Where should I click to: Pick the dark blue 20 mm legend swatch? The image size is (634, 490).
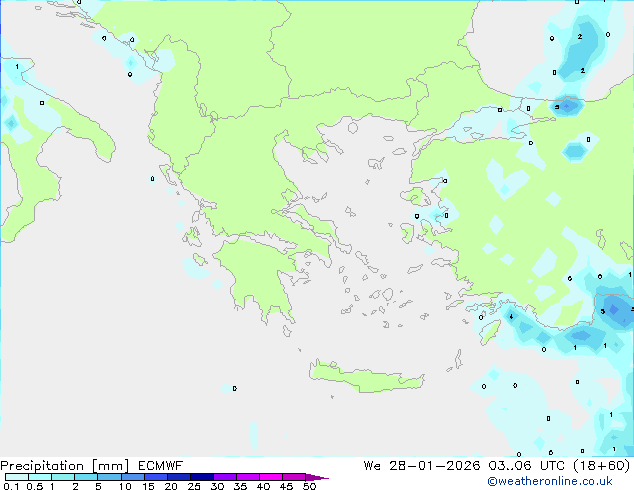178,477
